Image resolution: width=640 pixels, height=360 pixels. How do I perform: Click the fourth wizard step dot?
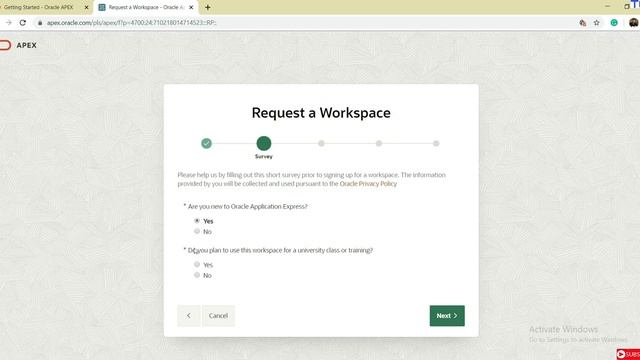pyautogui.click(x=379, y=143)
